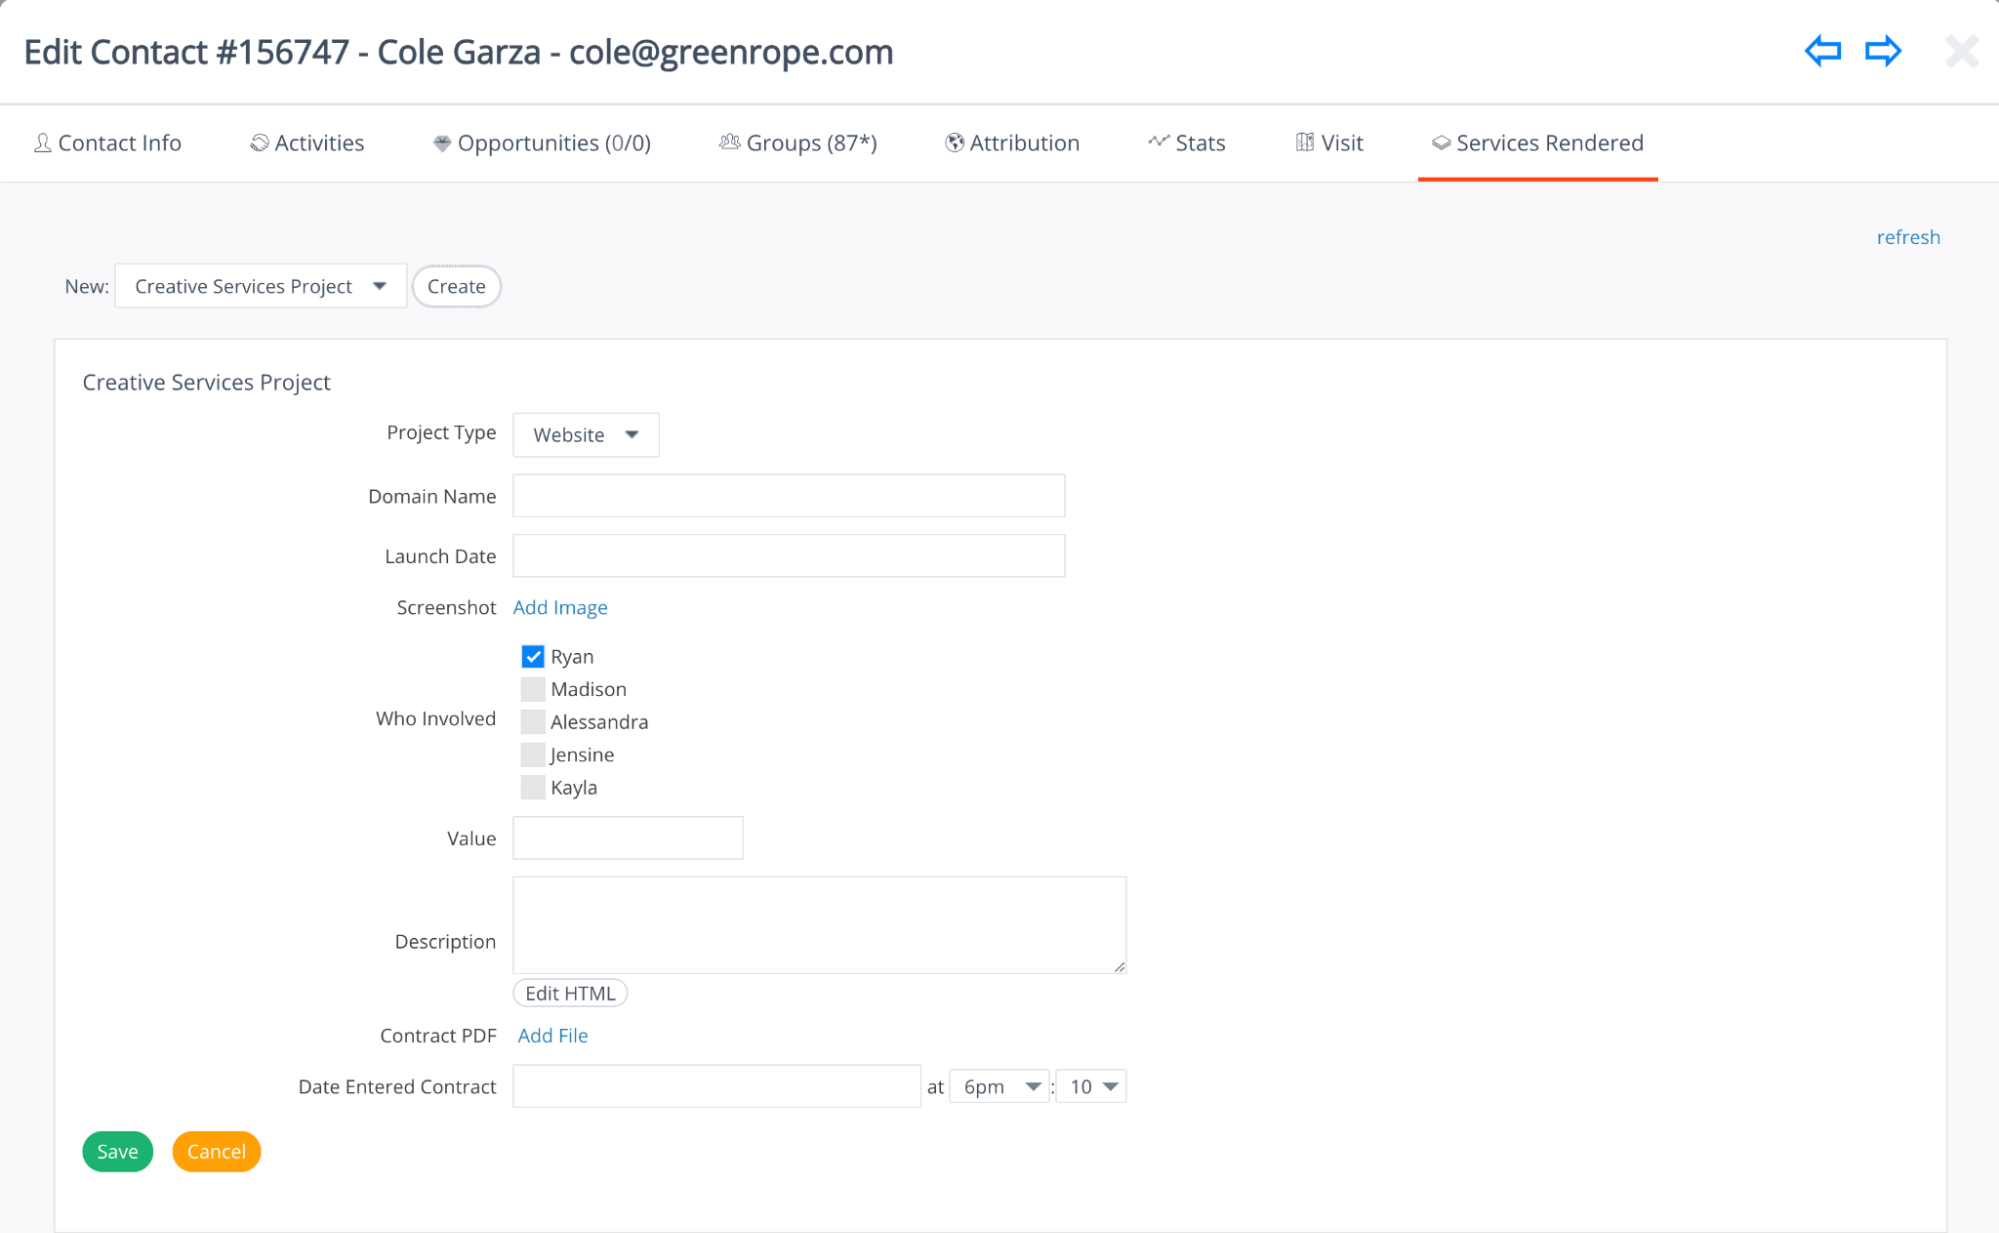Click the Add Image link
This screenshot has width=1999, height=1233.
click(560, 608)
